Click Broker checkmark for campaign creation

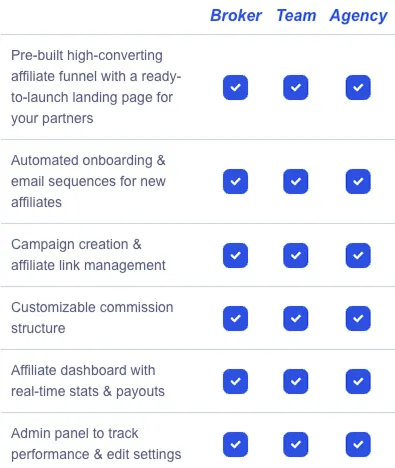(235, 255)
